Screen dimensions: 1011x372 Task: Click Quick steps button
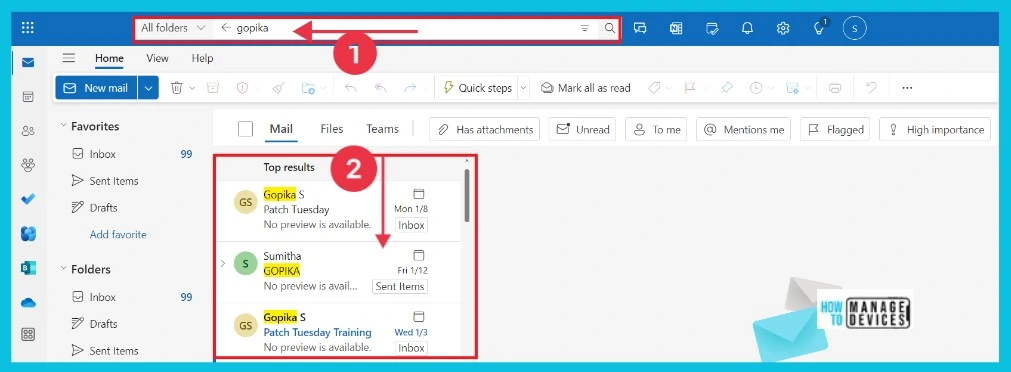click(x=478, y=88)
